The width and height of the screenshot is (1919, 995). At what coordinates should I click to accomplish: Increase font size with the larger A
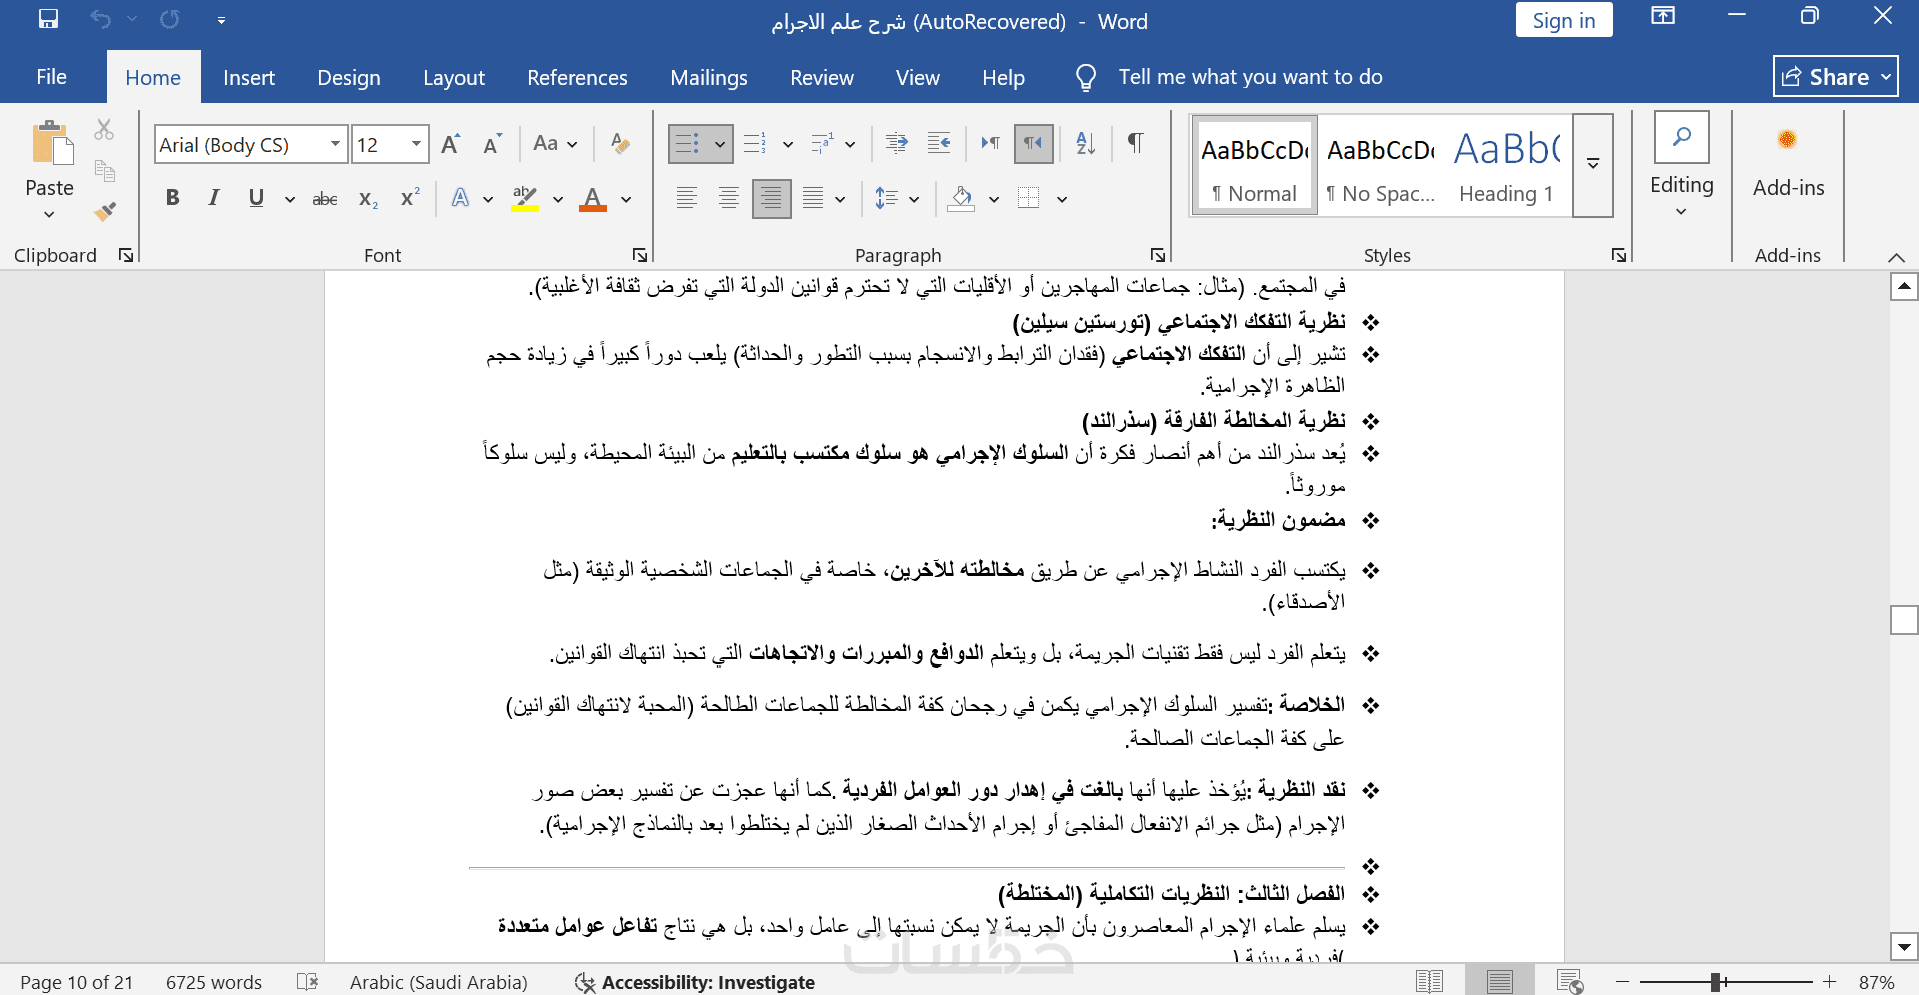point(451,144)
